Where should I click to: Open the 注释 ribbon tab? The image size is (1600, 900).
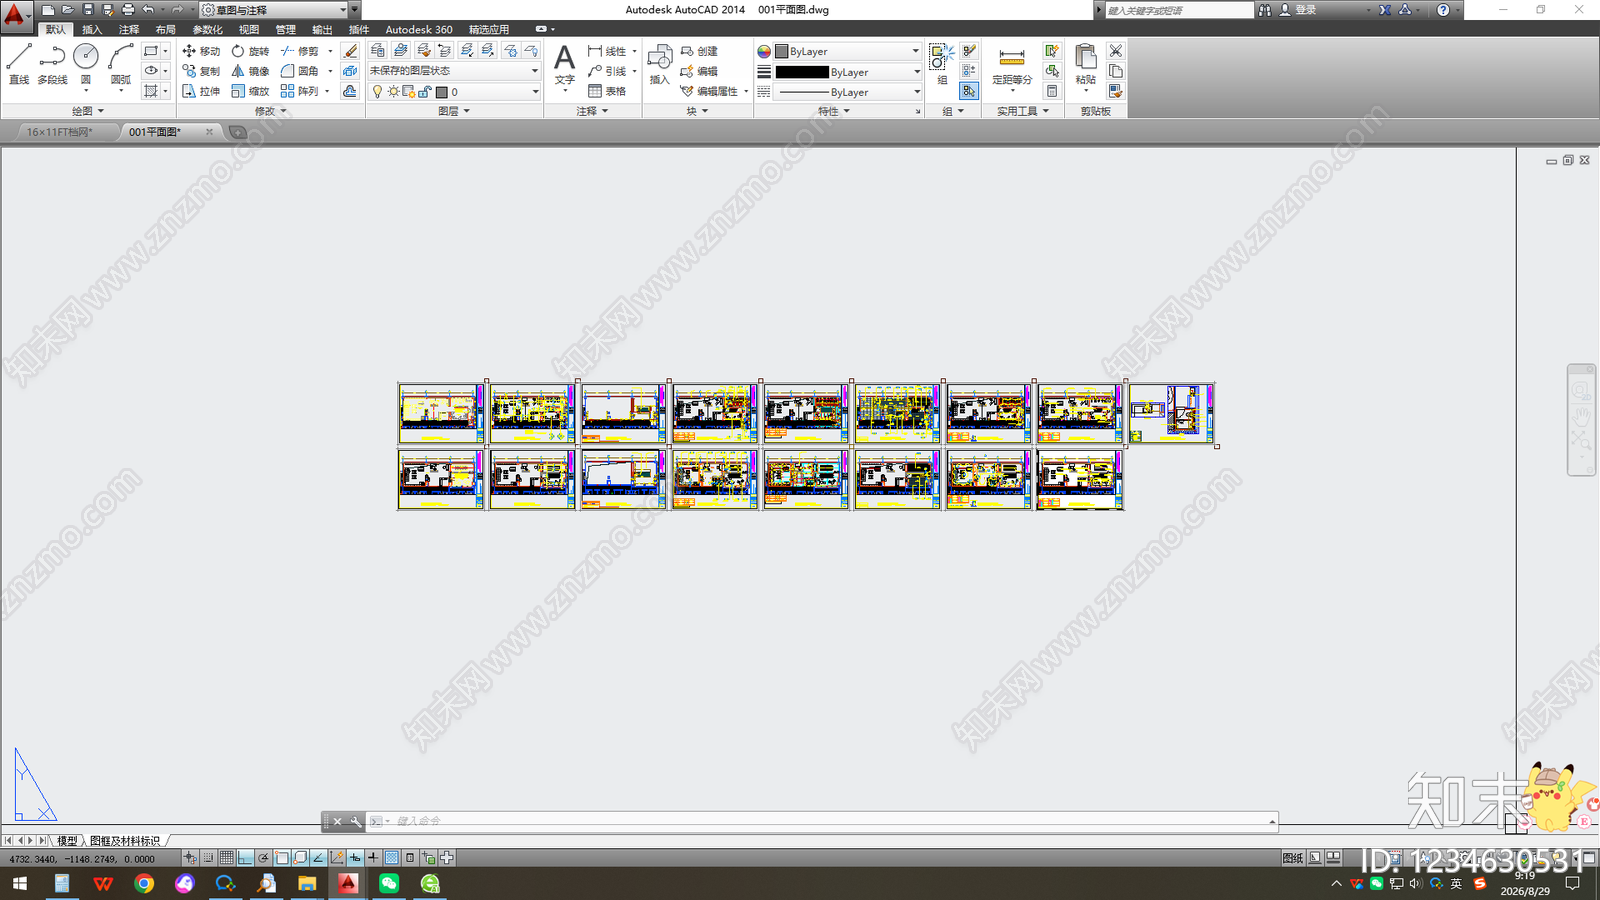tap(129, 29)
